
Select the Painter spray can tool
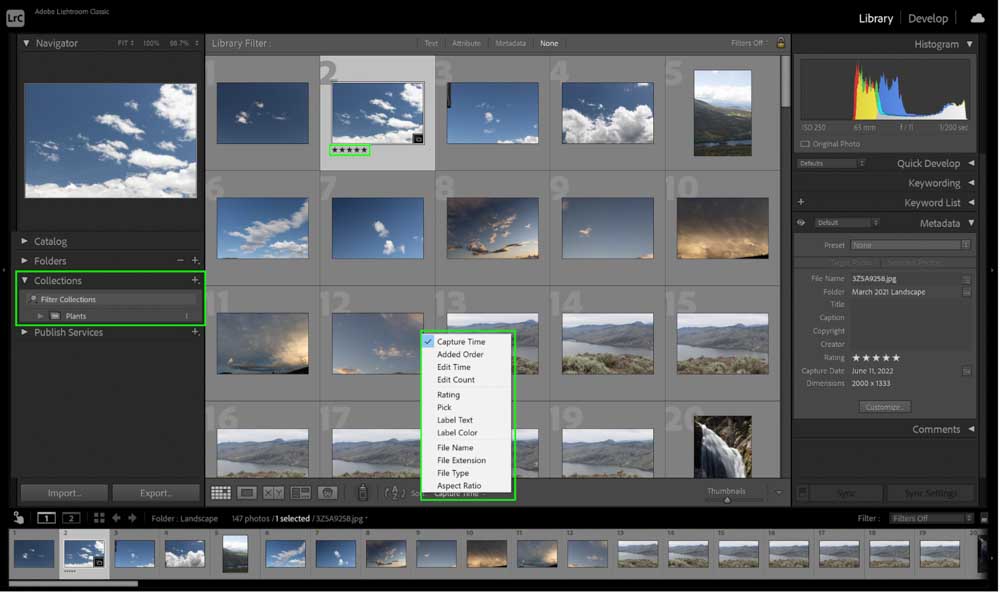pos(362,492)
